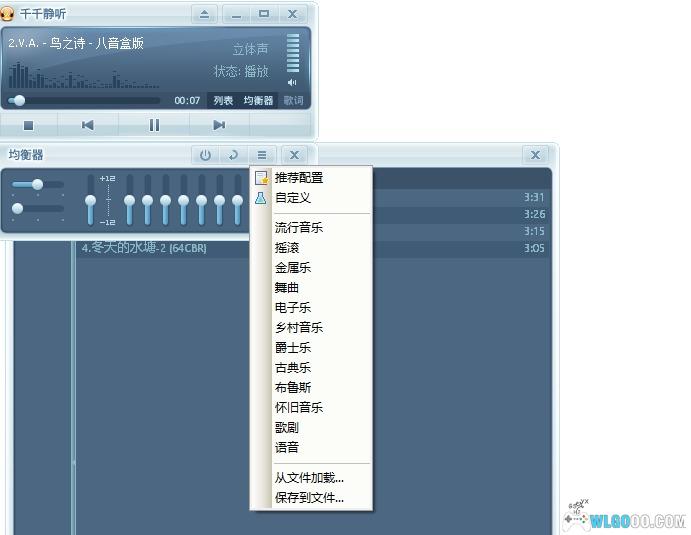Choose the 电子乐 preset

pos(311,308)
